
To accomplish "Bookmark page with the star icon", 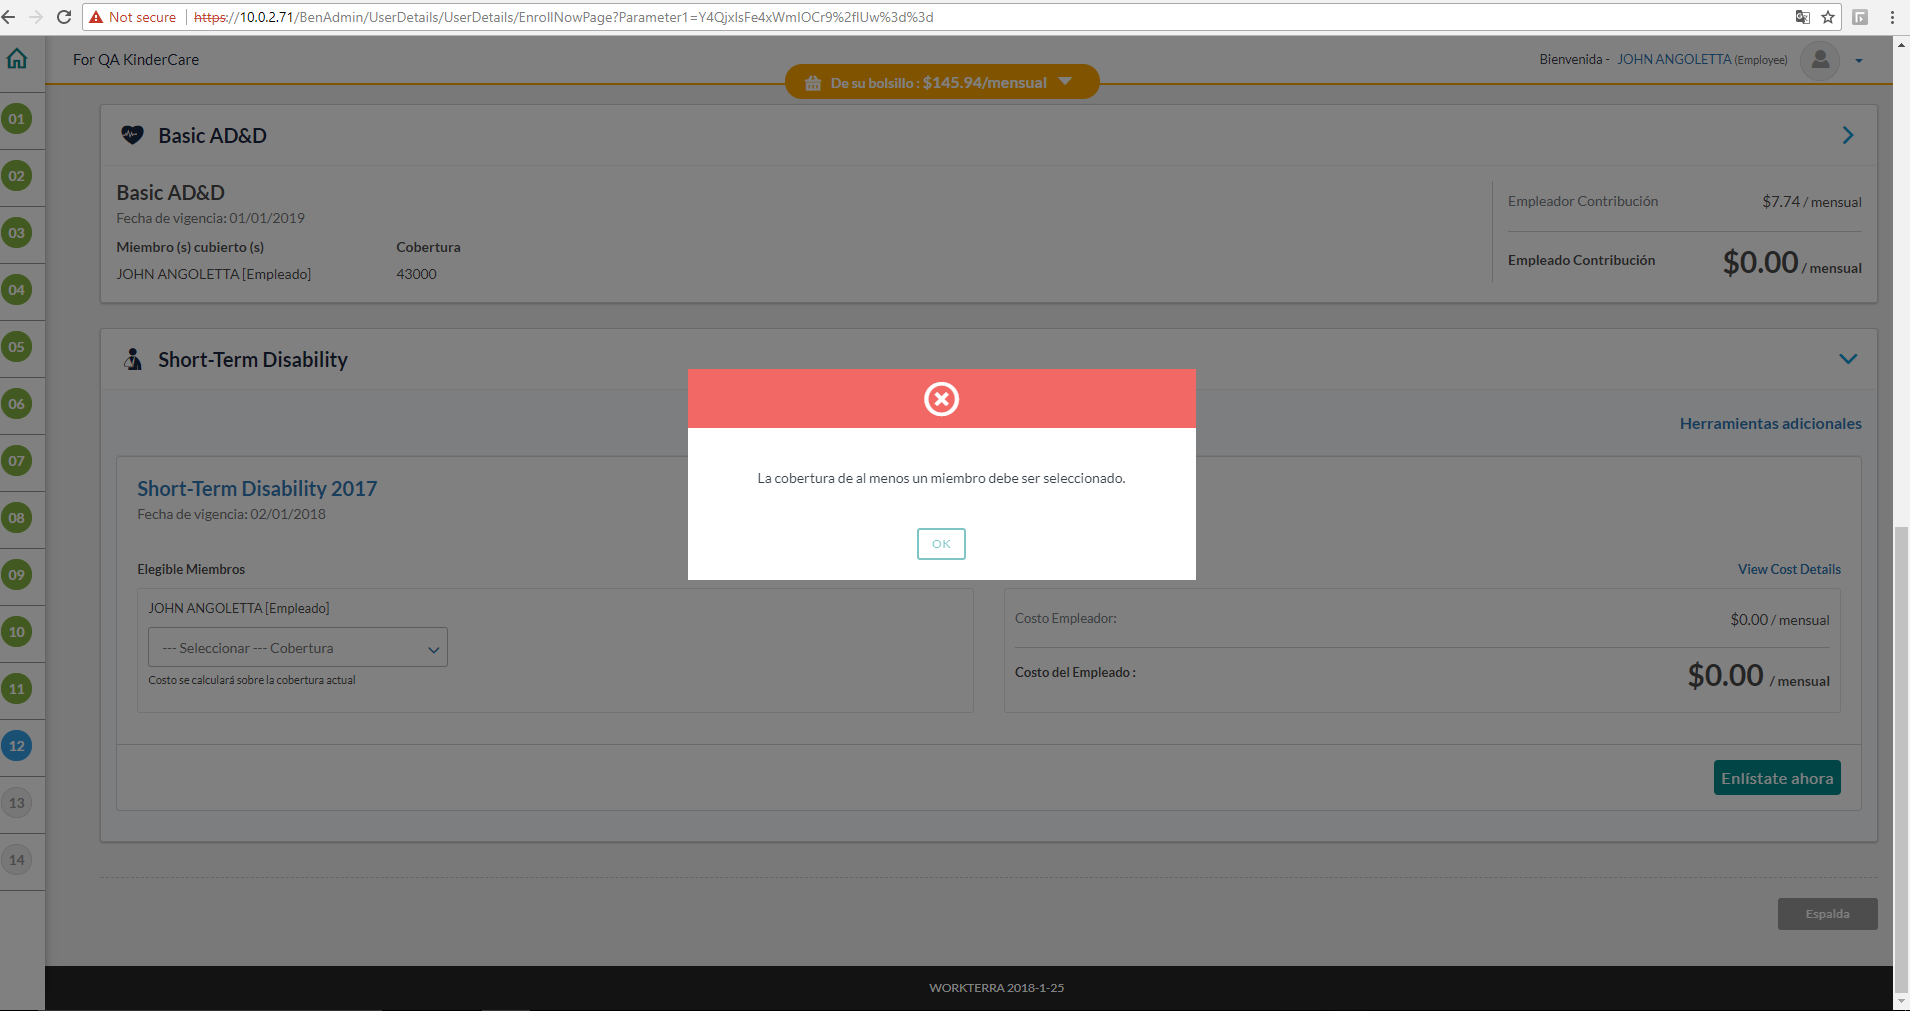I will click(x=1828, y=17).
